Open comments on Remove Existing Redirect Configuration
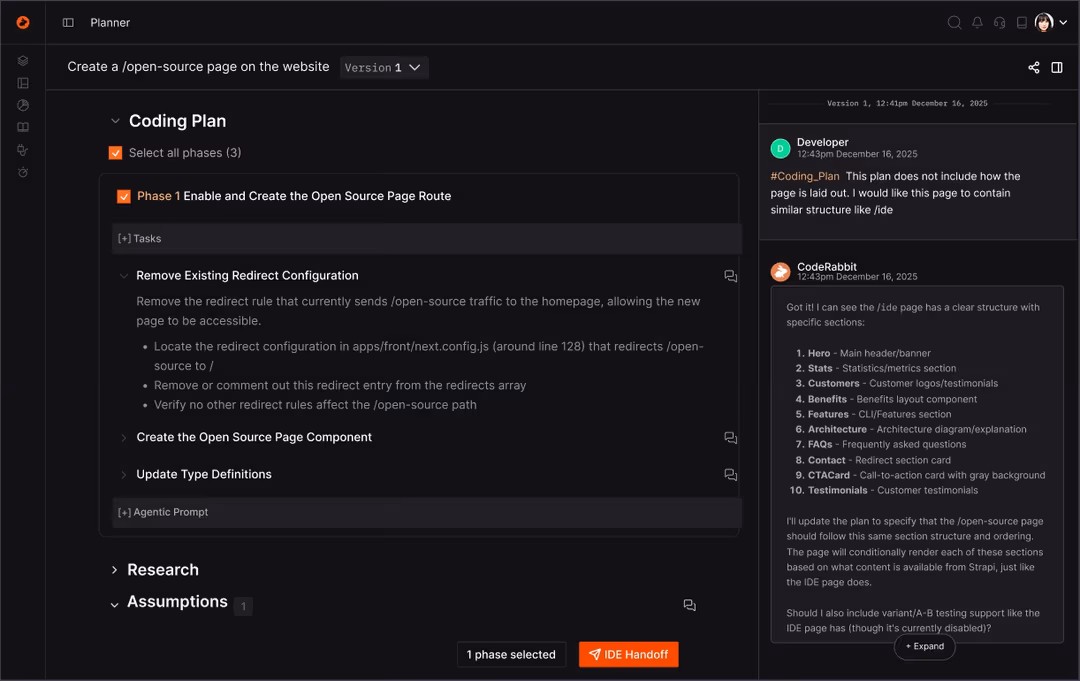1080x681 pixels. 730,276
